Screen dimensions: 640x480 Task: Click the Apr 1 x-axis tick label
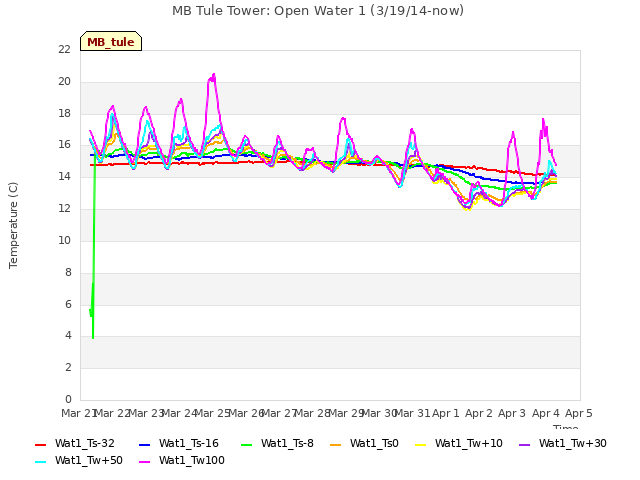tap(446, 413)
